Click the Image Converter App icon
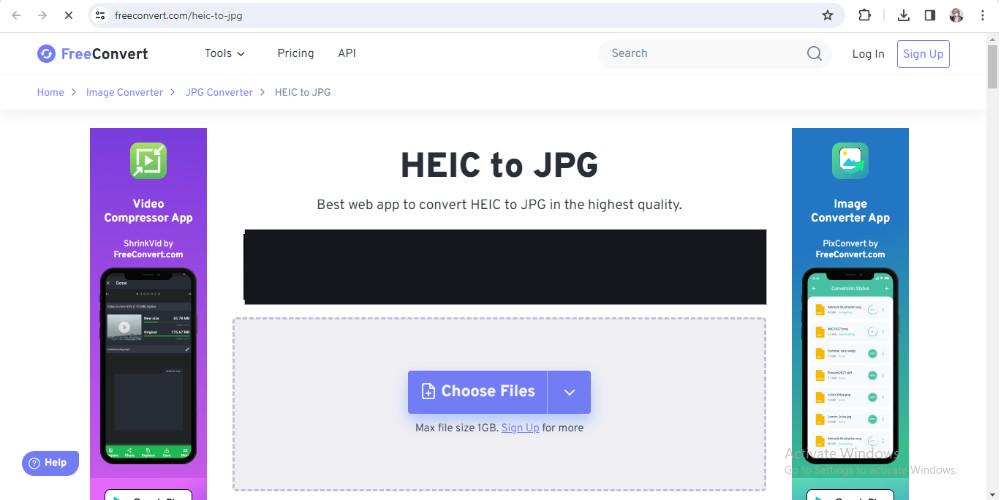 coord(850,160)
